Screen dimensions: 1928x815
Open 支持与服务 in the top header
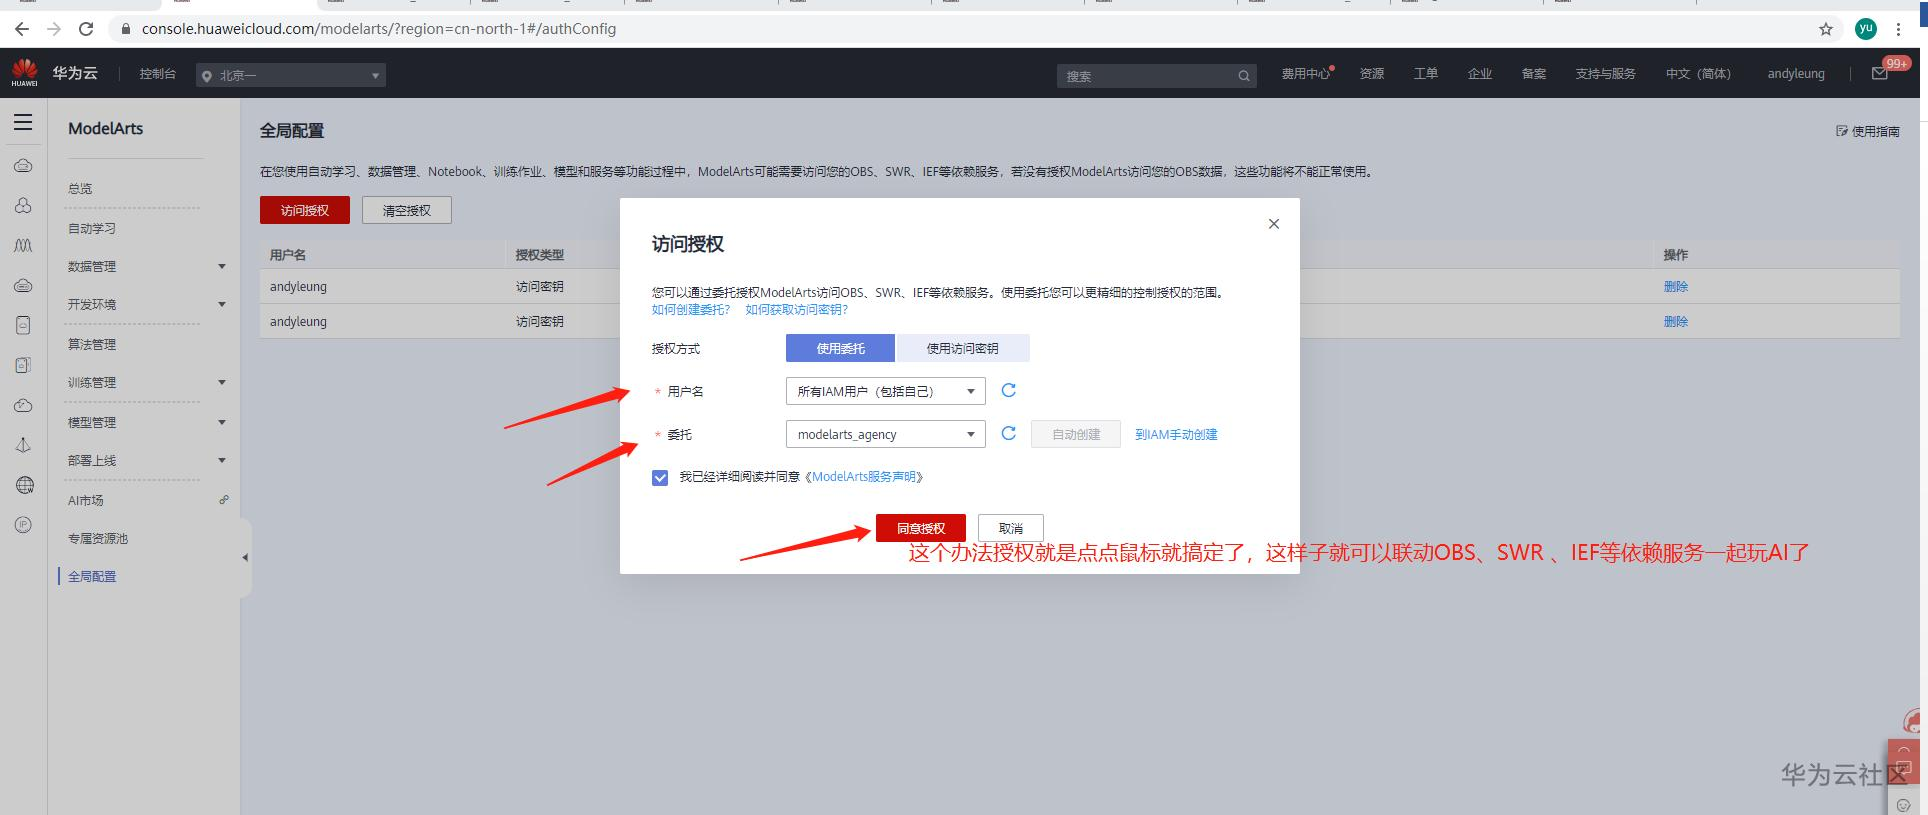point(1605,74)
